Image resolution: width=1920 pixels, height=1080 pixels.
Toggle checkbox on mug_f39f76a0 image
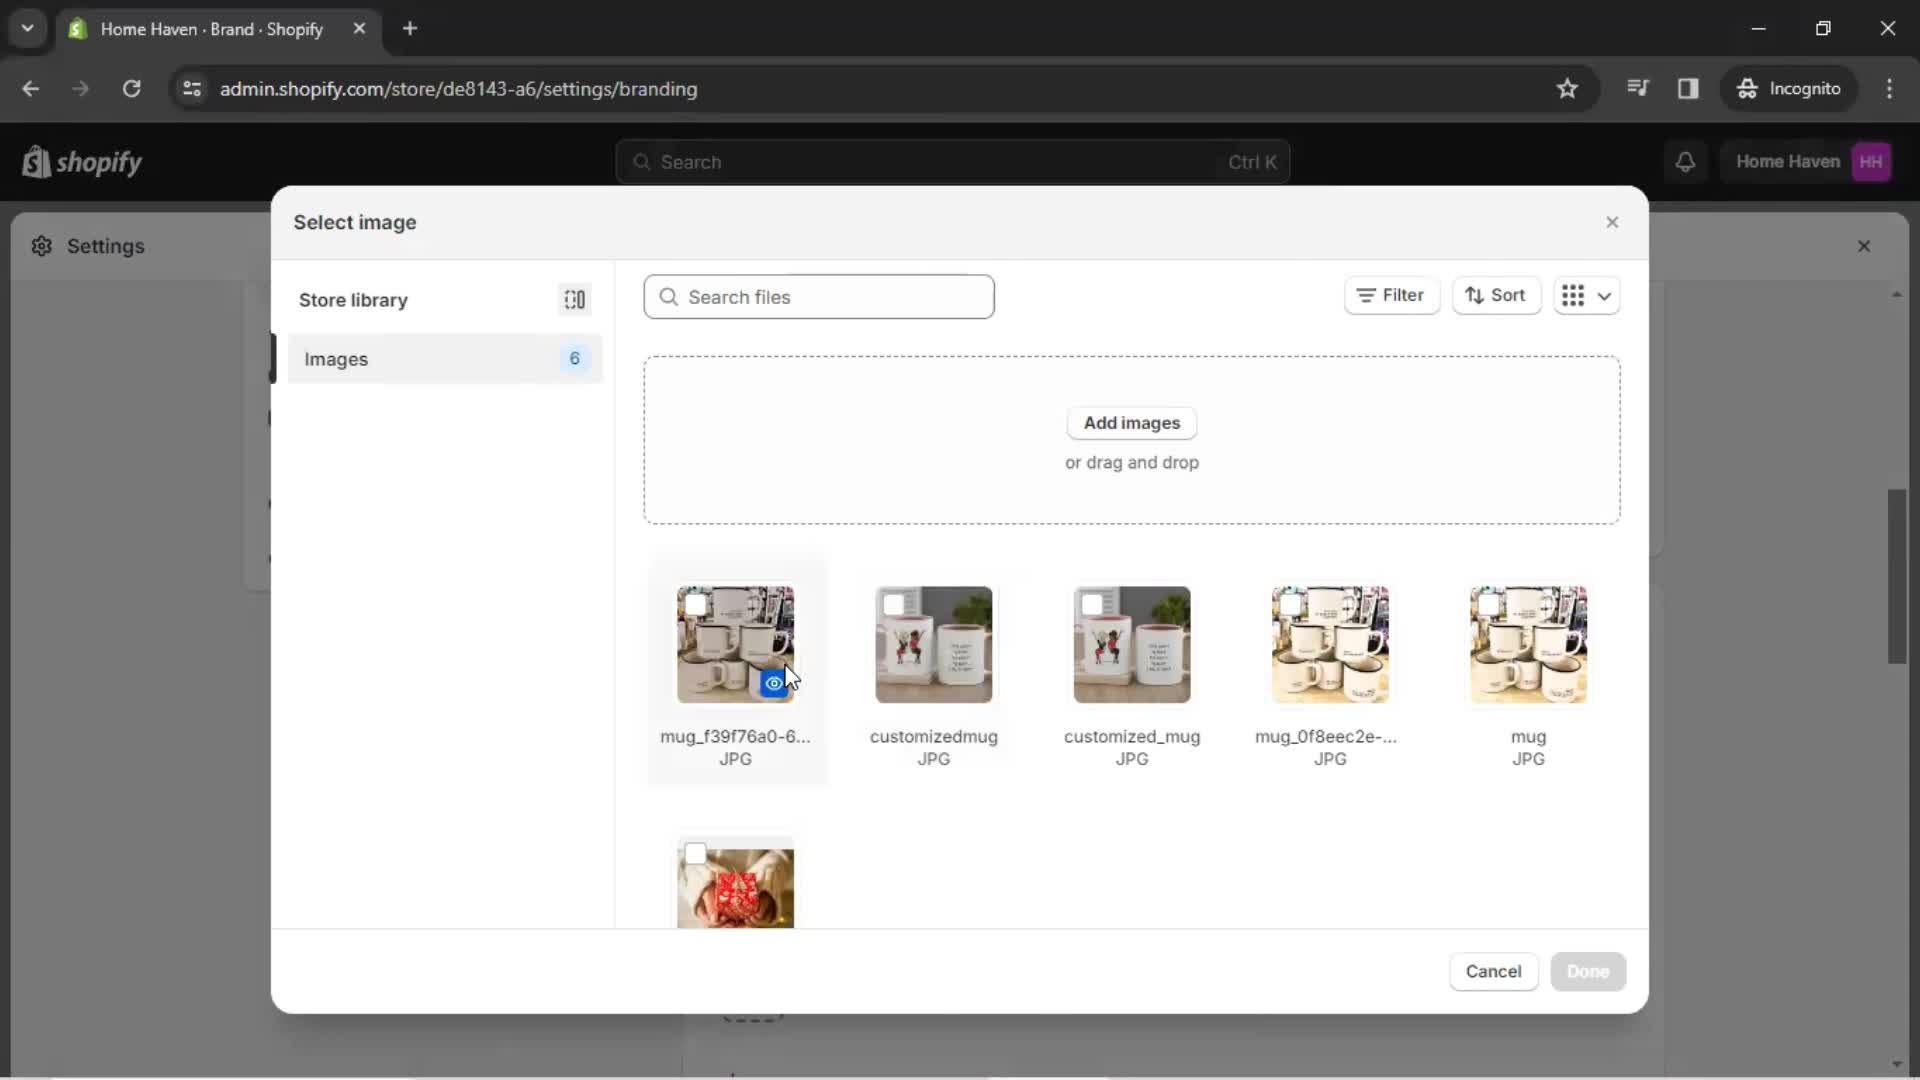pyautogui.click(x=695, y=604)
